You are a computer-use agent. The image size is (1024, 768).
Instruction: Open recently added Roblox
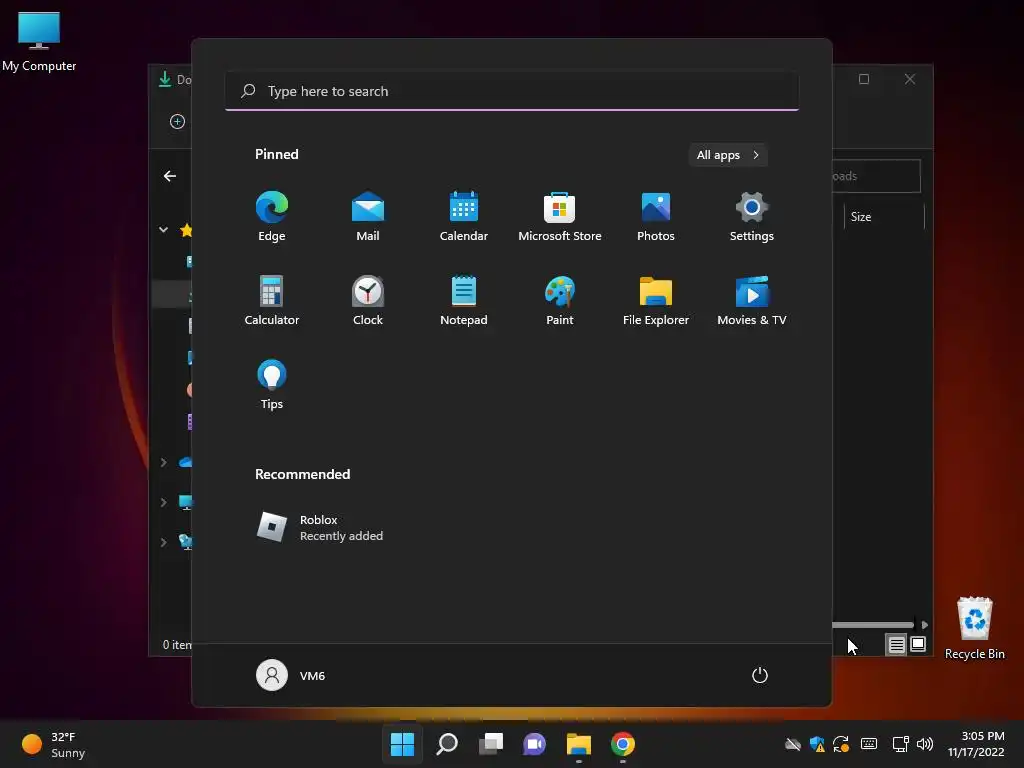pos(320,528)
